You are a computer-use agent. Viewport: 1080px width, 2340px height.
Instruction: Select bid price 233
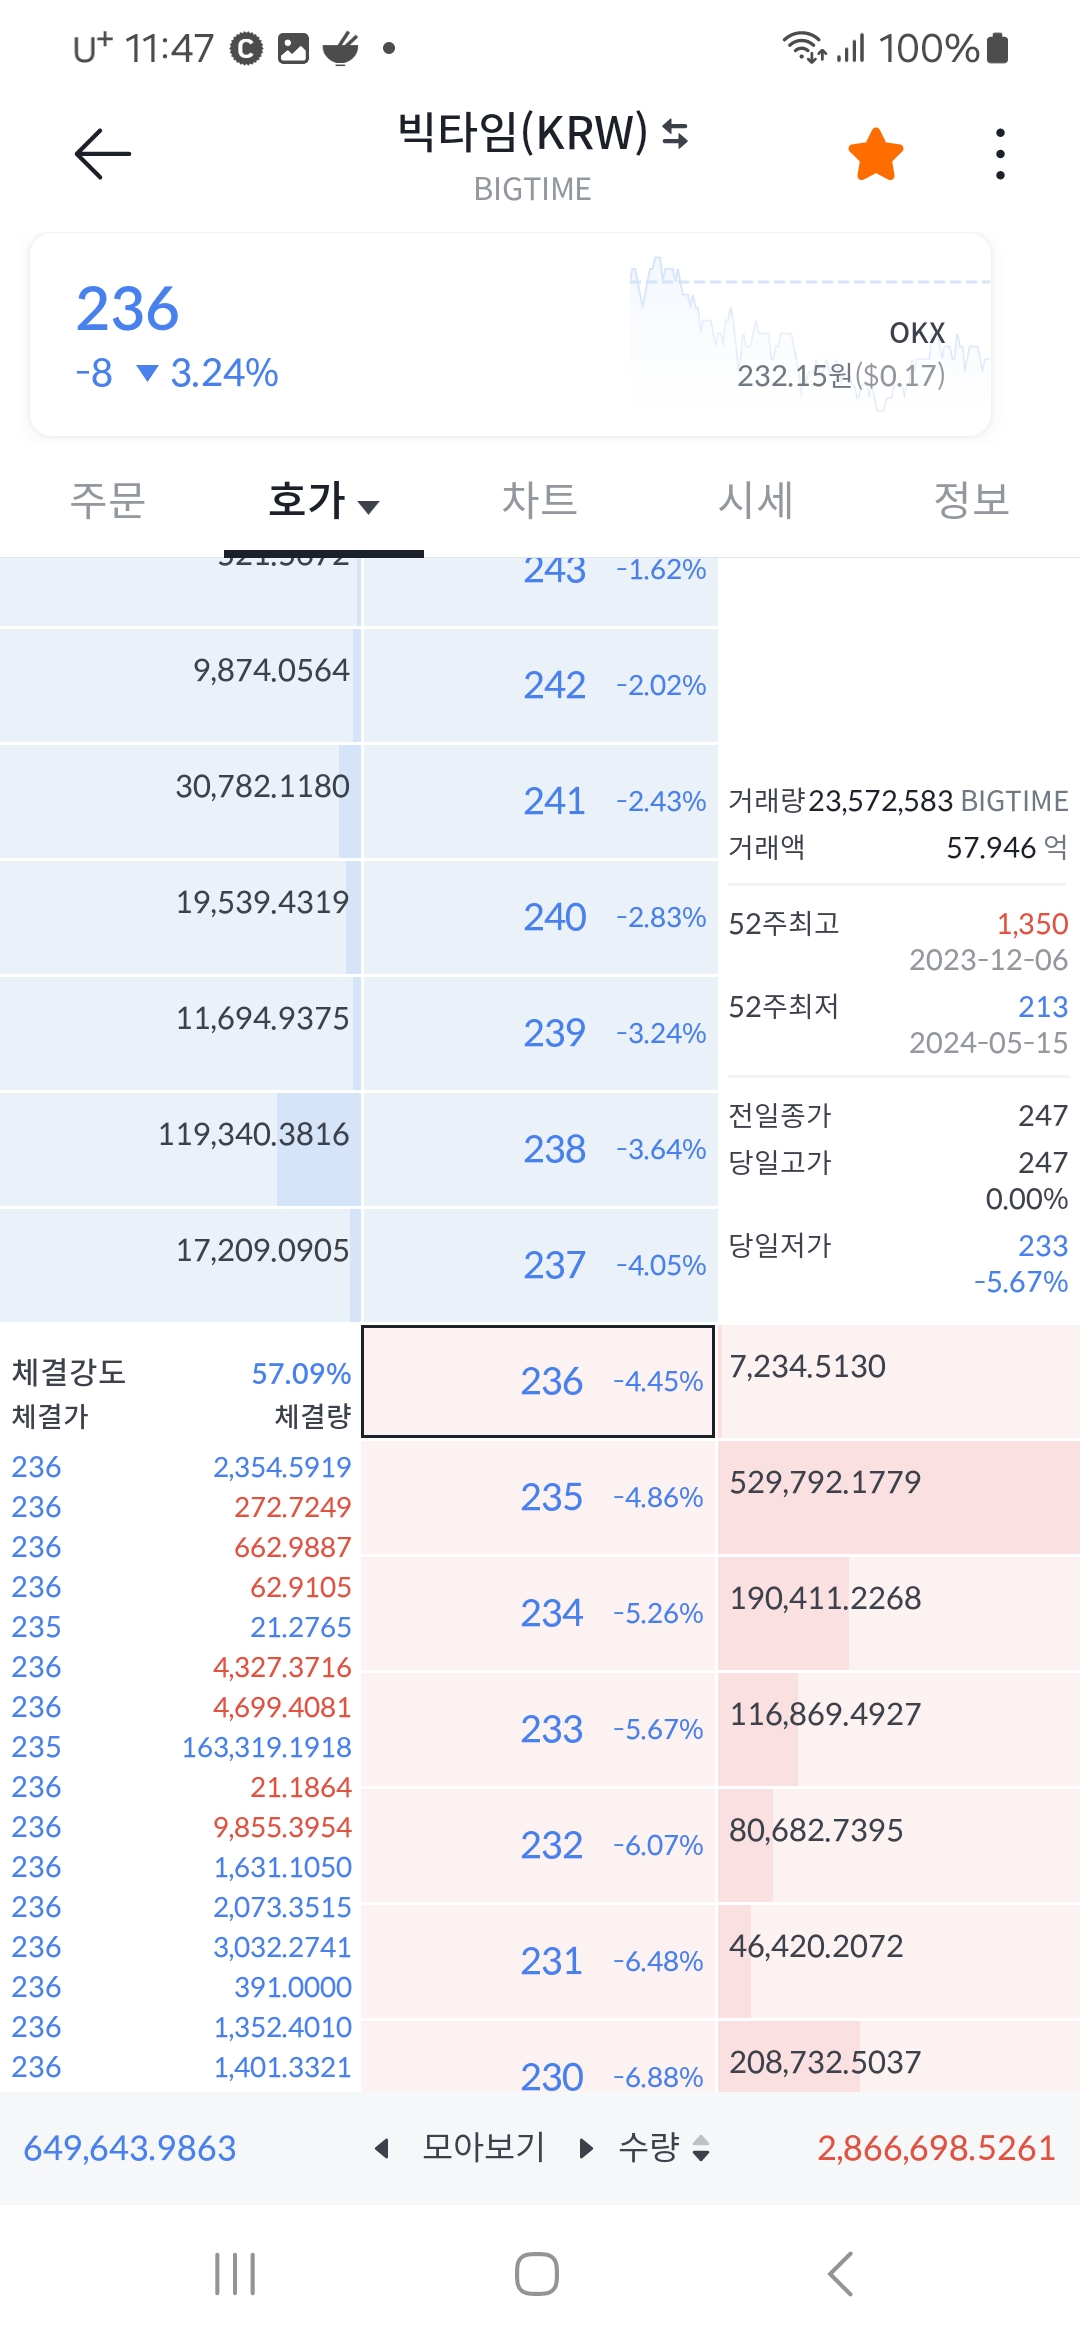click(538, 1730)
